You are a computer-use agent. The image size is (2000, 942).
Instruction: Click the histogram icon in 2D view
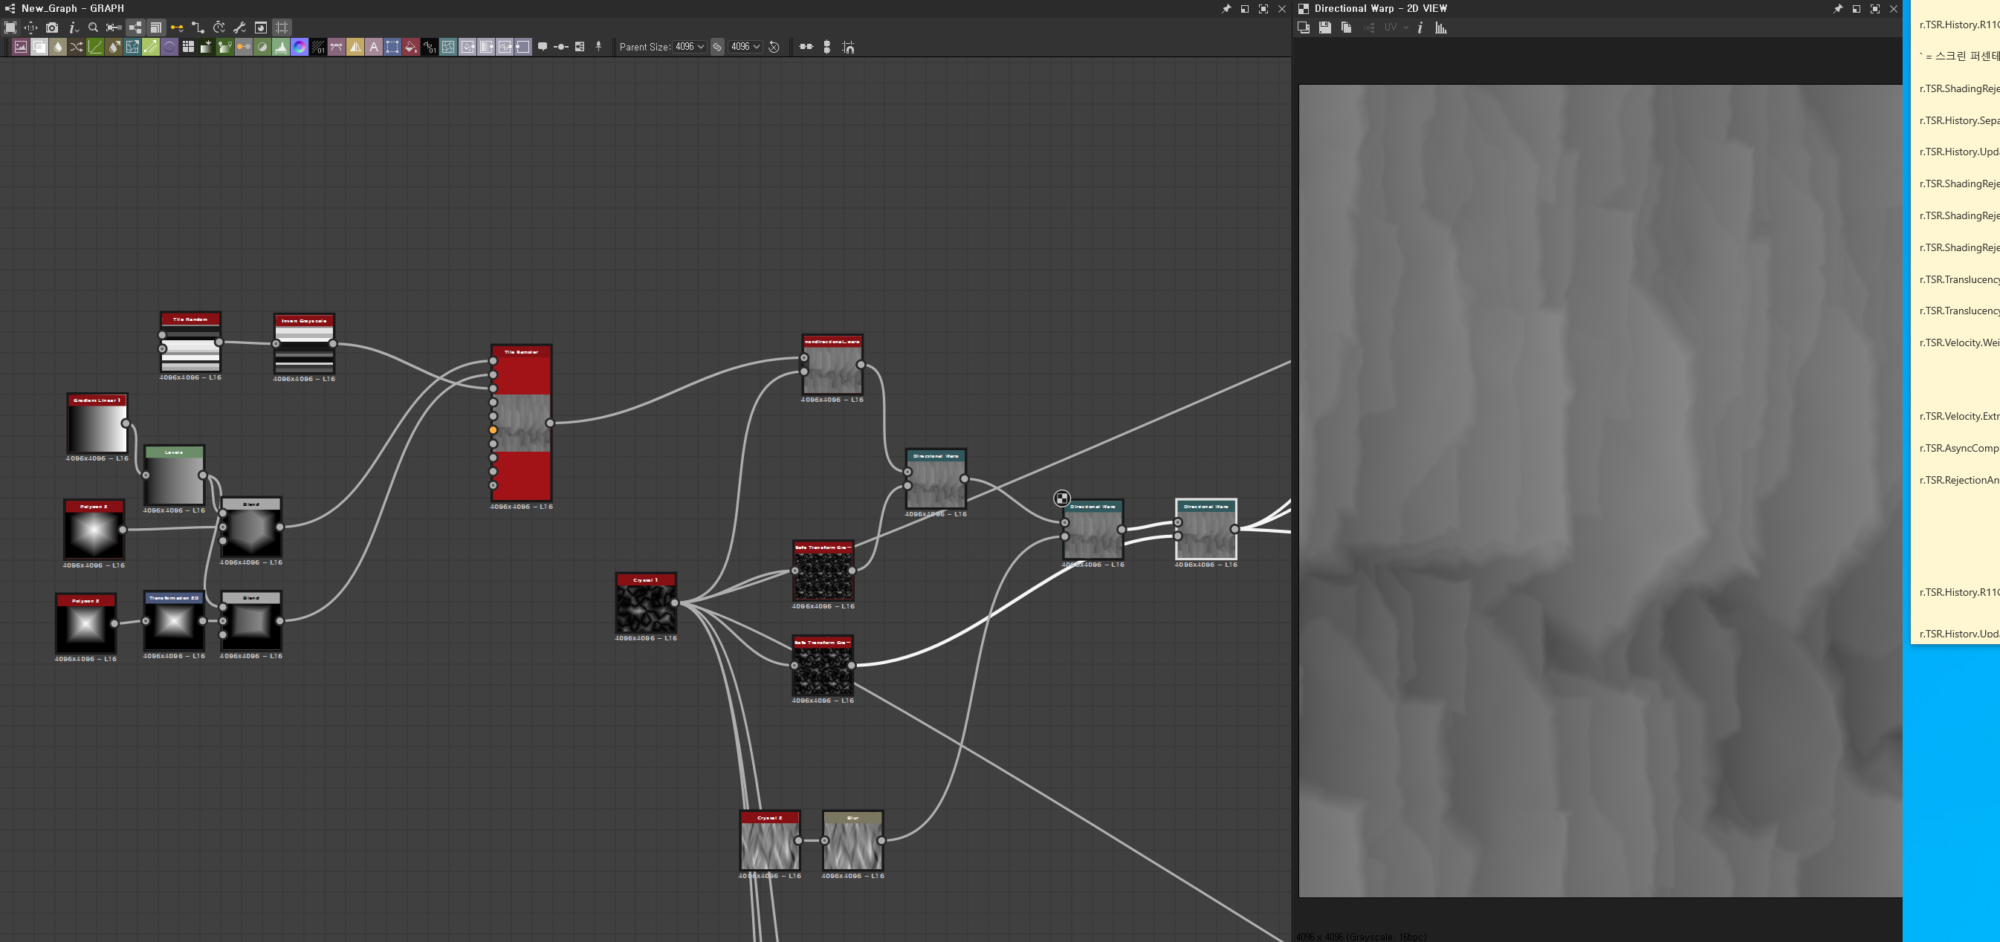pos(1441,28)
